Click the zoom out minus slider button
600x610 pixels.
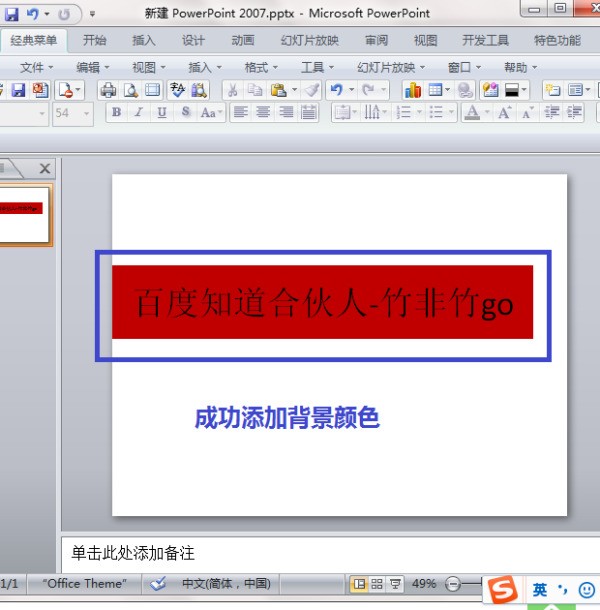click(x=453, y=583)
